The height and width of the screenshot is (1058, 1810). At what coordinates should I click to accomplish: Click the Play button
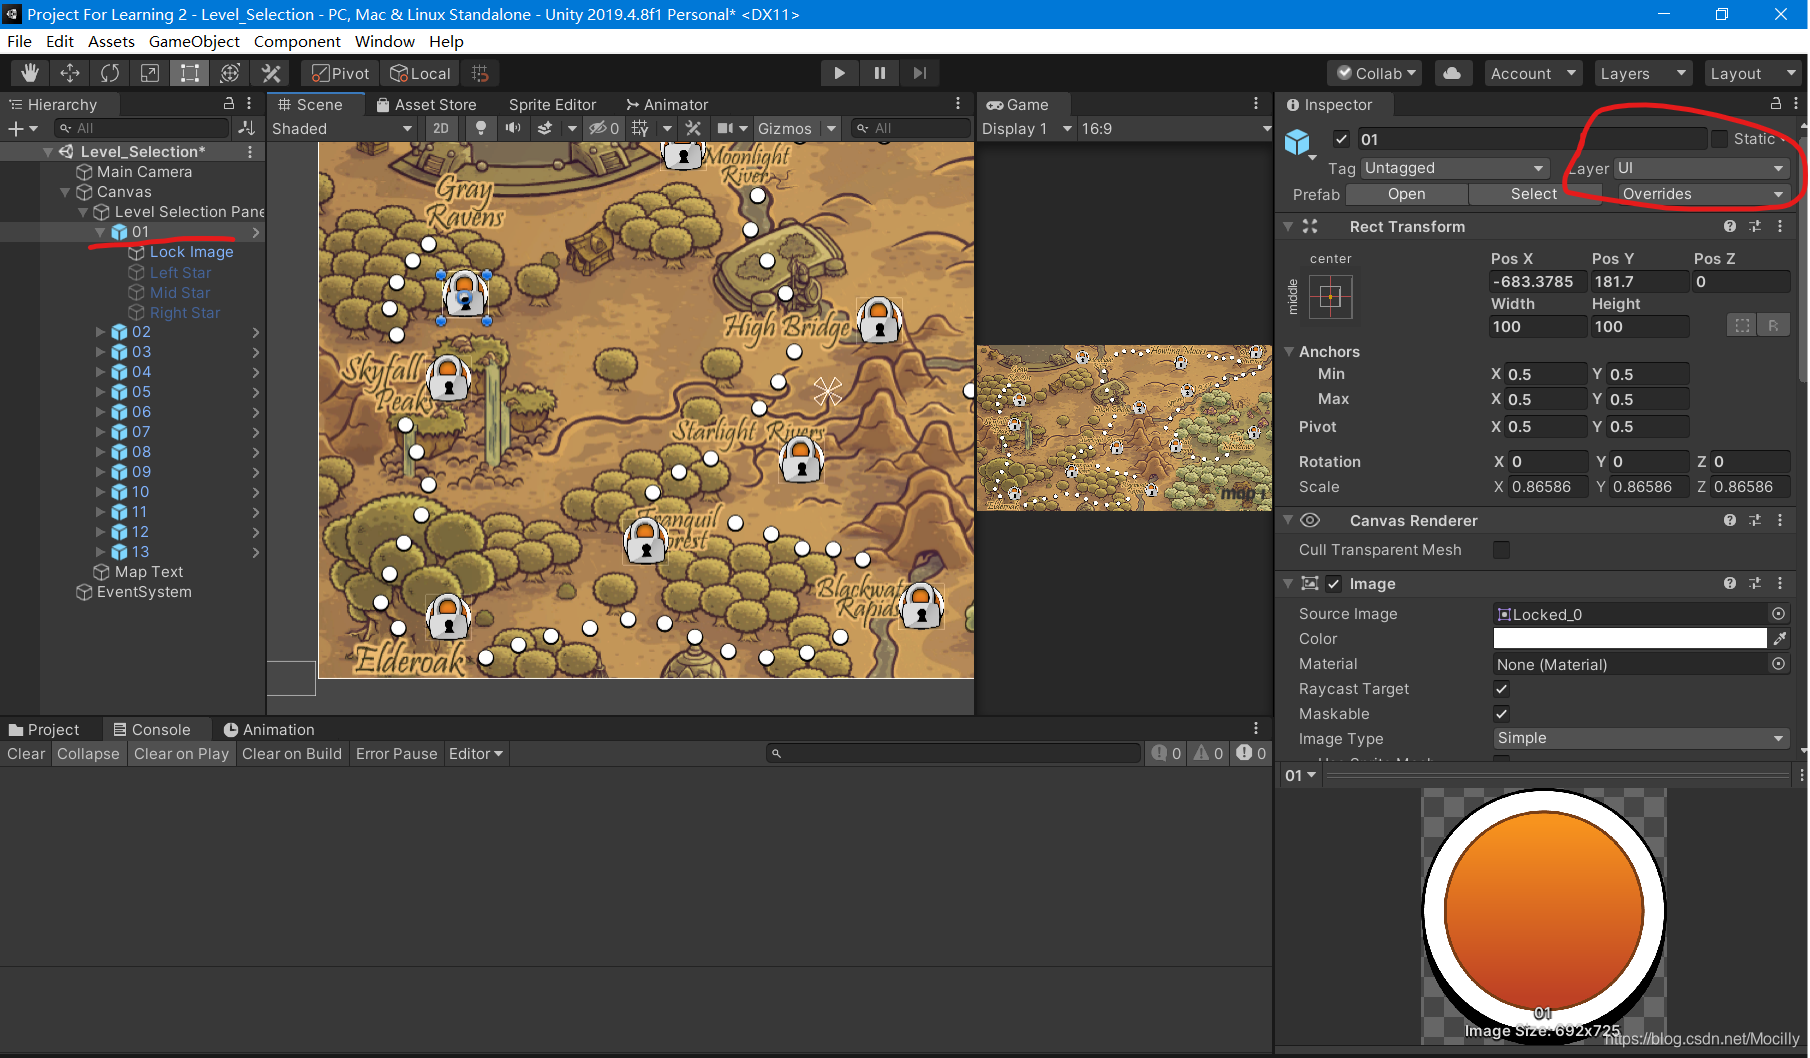point(839,73)
